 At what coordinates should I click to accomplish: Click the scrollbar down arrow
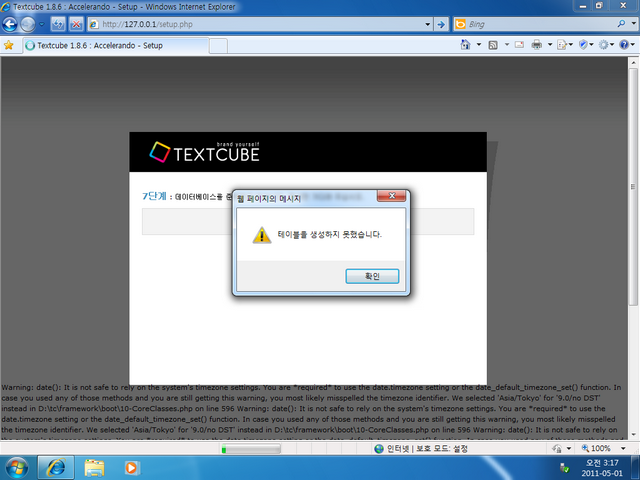tap(633, 435)
